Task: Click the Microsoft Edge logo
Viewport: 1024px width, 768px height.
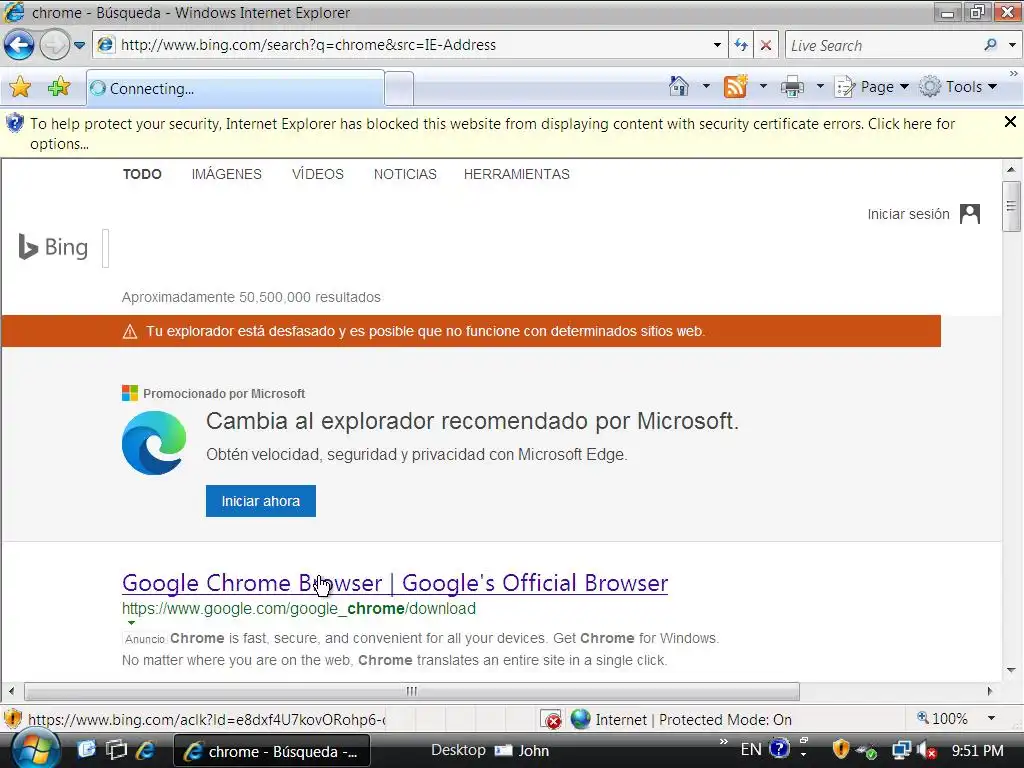Action: click(154, 443)
